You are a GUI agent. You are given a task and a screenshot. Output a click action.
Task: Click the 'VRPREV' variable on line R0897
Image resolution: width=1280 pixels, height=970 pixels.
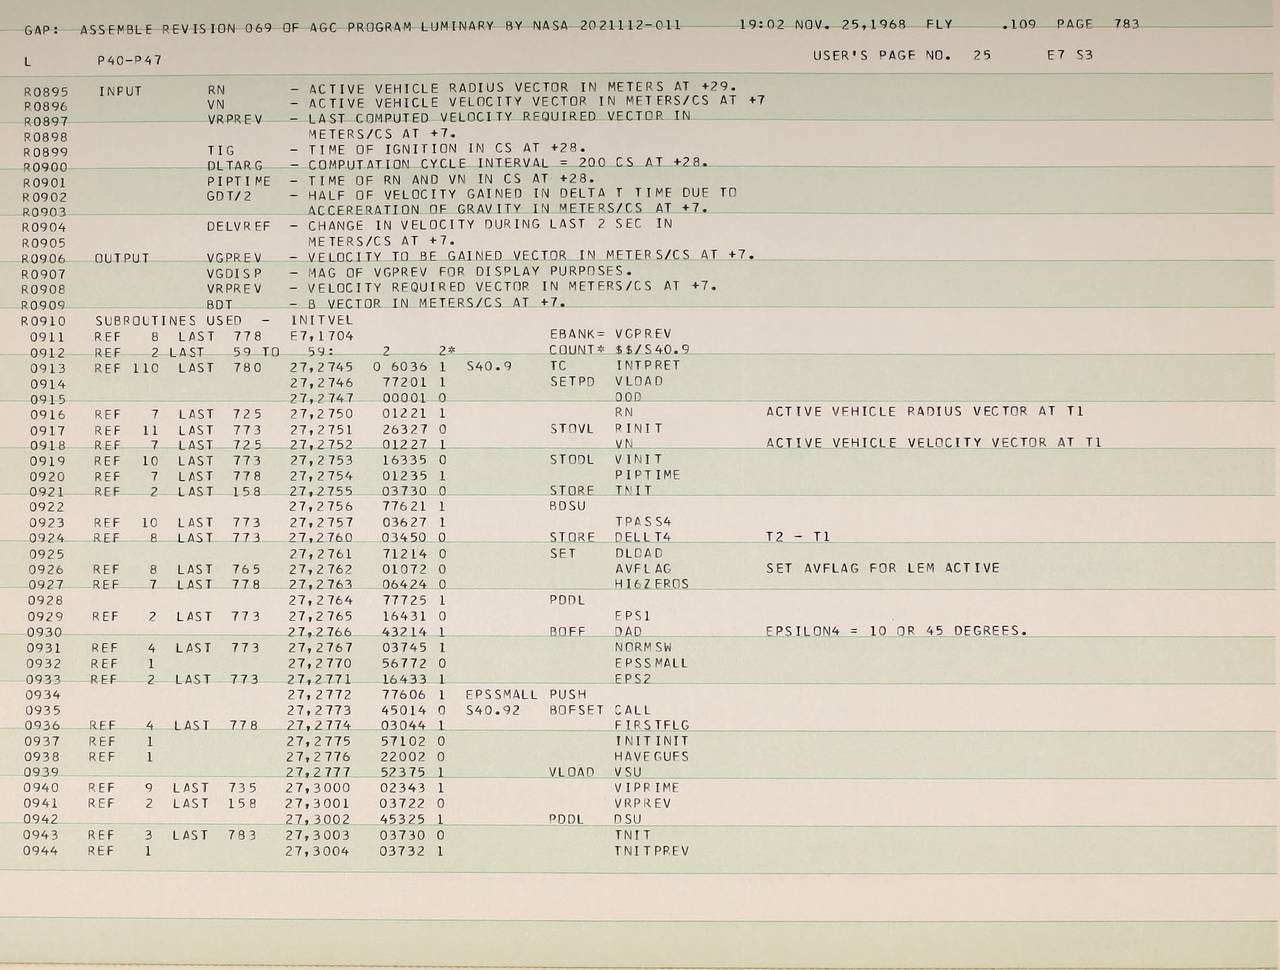coord(234,119)
